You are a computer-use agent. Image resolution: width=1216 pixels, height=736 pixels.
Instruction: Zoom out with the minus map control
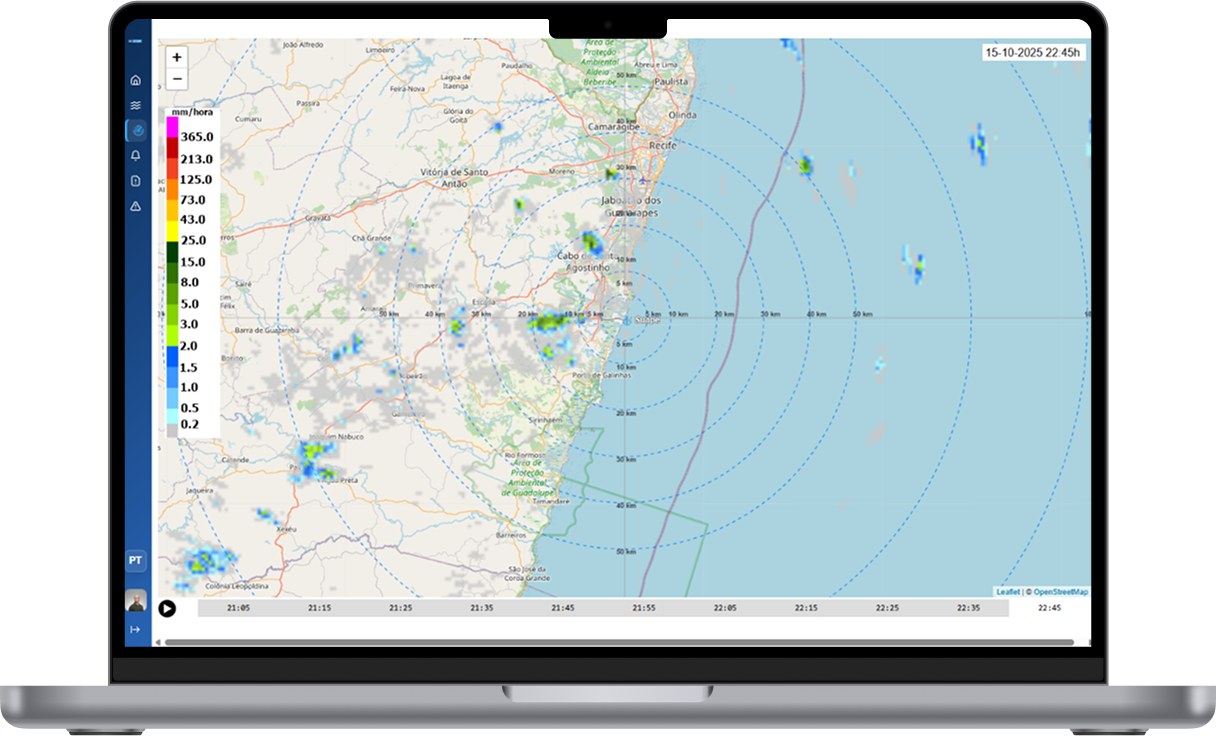pos(176,78)
